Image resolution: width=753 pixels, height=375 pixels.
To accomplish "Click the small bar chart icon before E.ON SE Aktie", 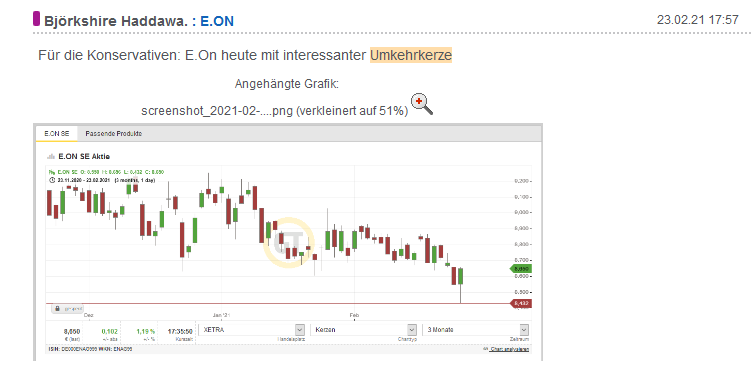I will pyautogui.click(x=51, y=157).
